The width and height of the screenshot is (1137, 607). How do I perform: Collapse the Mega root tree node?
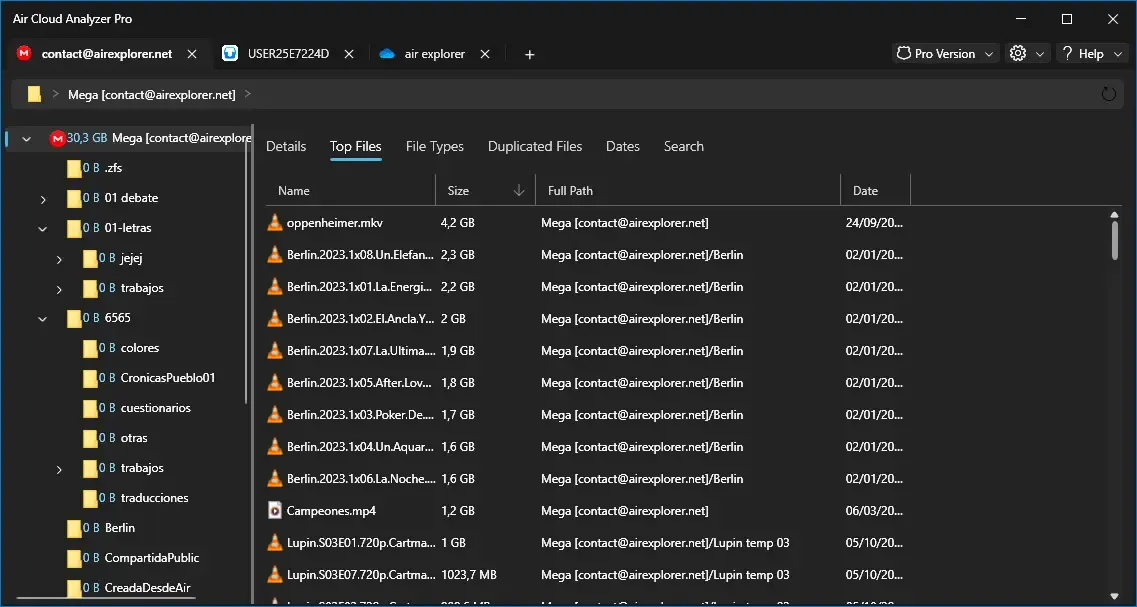pyautogui.click(x=27, y=139)
